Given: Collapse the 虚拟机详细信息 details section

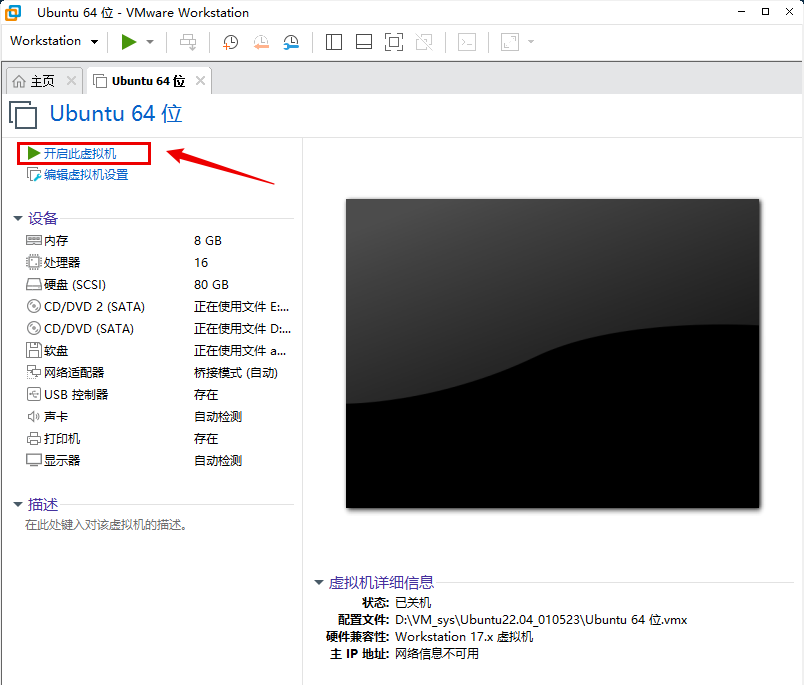Looking at the screenshot, I should (320, 583).
